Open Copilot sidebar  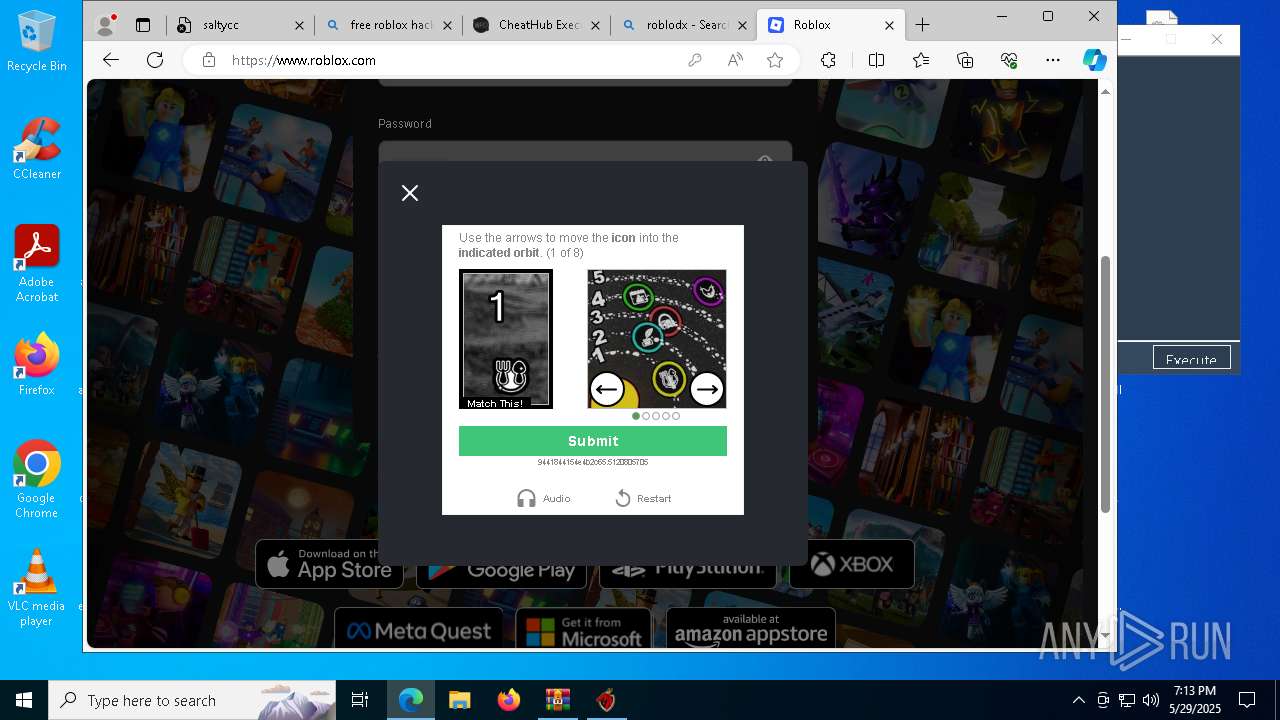[1095, 60]
